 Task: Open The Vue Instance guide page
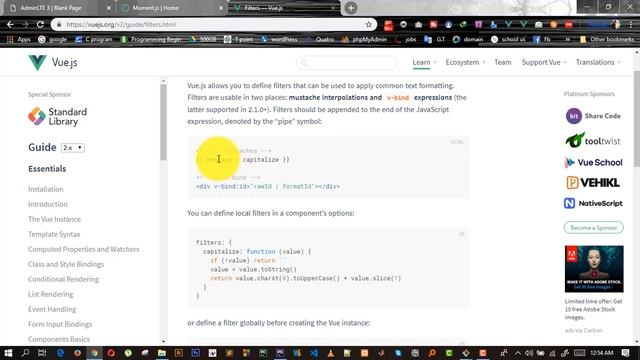tap(54, 219)
